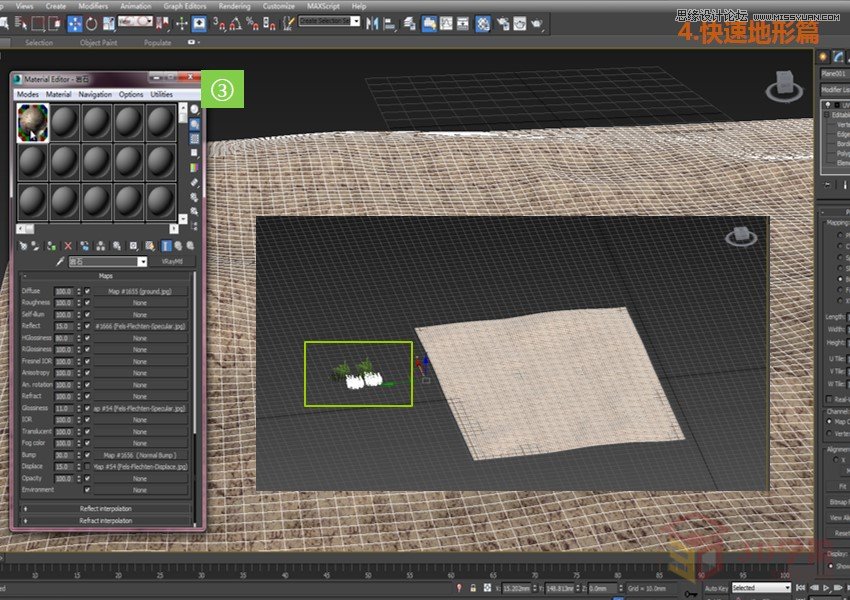The width and height of the screenshot is (850, 600).
Task: Click the Pick Material from Object eyedropper
Action: 58,261
